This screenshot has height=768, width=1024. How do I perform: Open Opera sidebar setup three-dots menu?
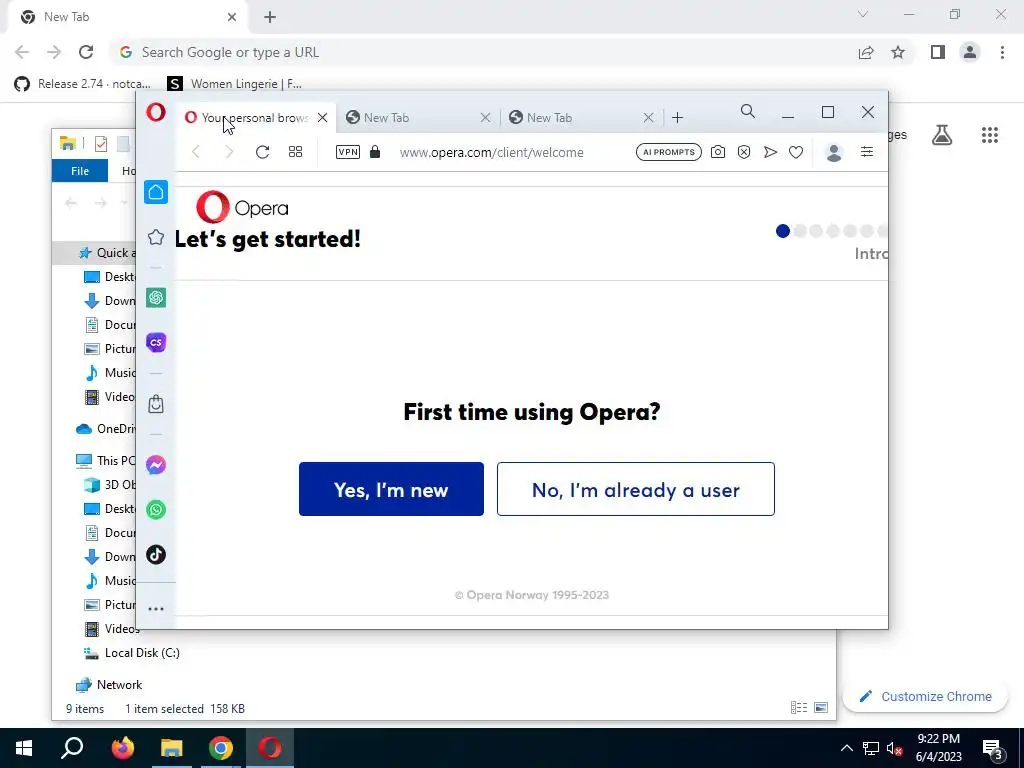click(156, 609)
